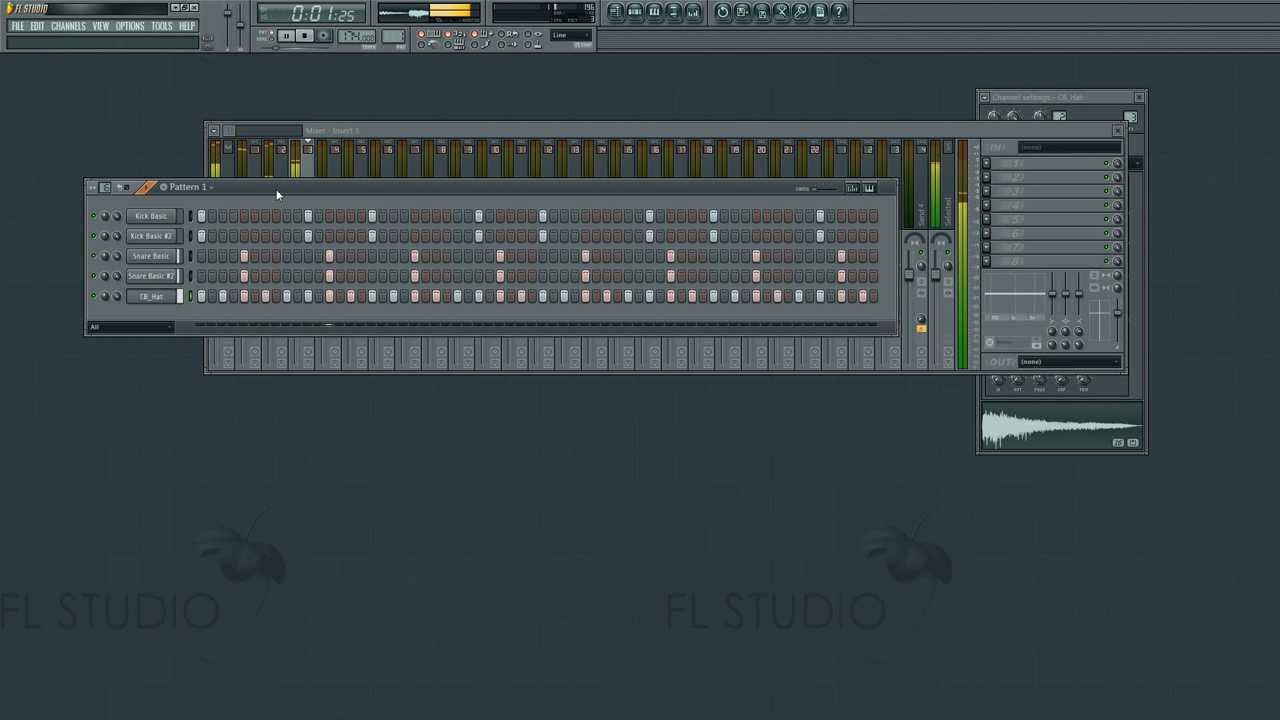
Task: Click the one-click recording microphone icon
Action: (801, 12)
